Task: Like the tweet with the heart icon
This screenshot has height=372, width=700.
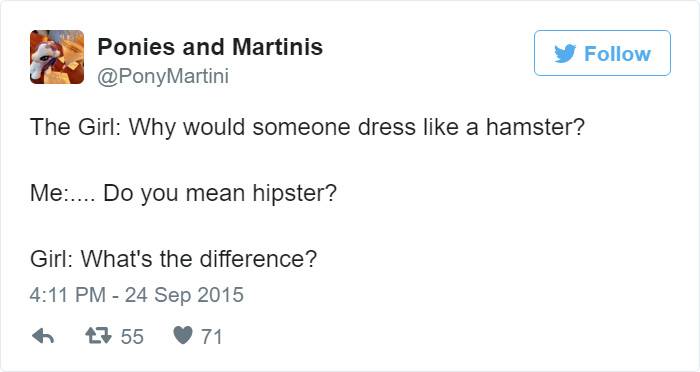Action: [x=183, y=335]
